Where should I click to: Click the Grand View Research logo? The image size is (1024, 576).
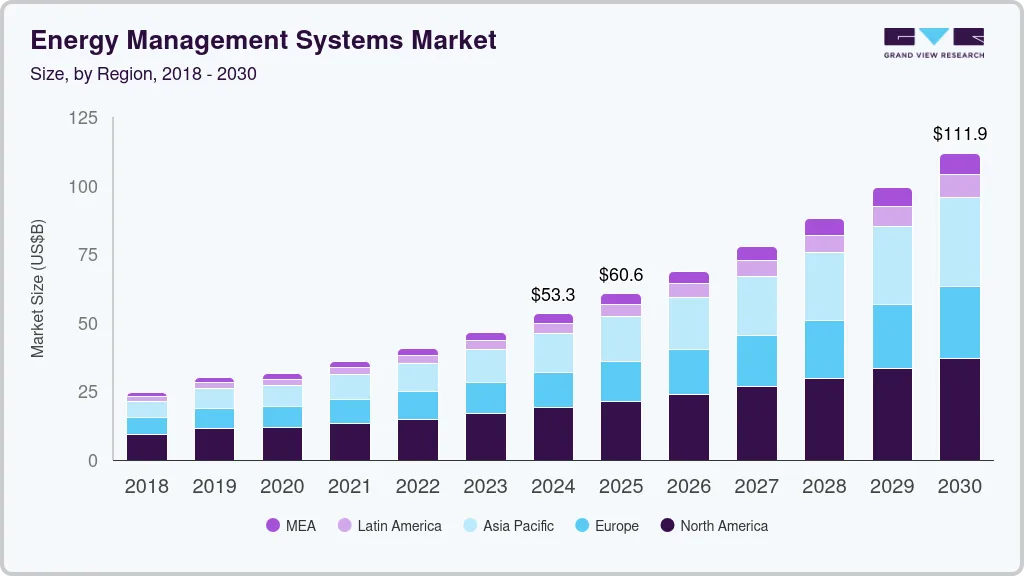coord(934,42)
